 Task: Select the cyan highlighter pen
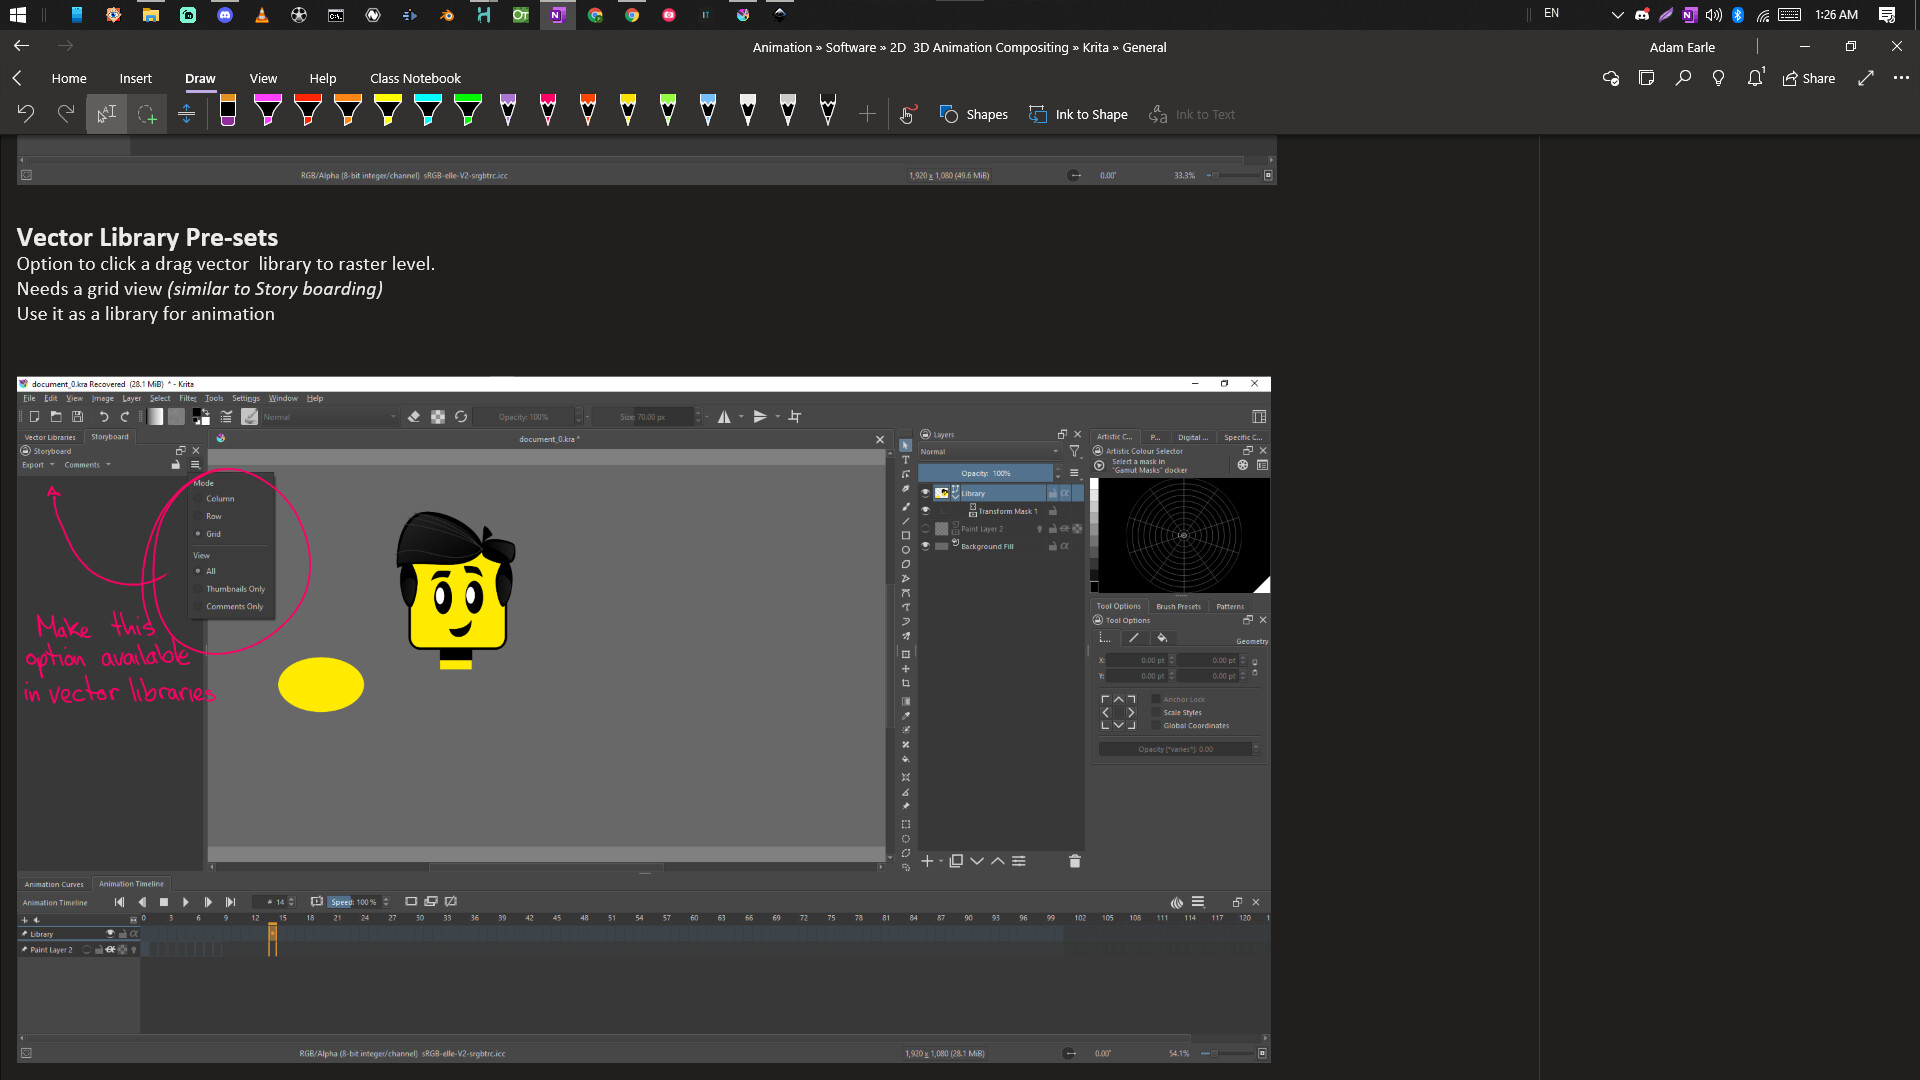pyautogui.click(x=428, y=111)
